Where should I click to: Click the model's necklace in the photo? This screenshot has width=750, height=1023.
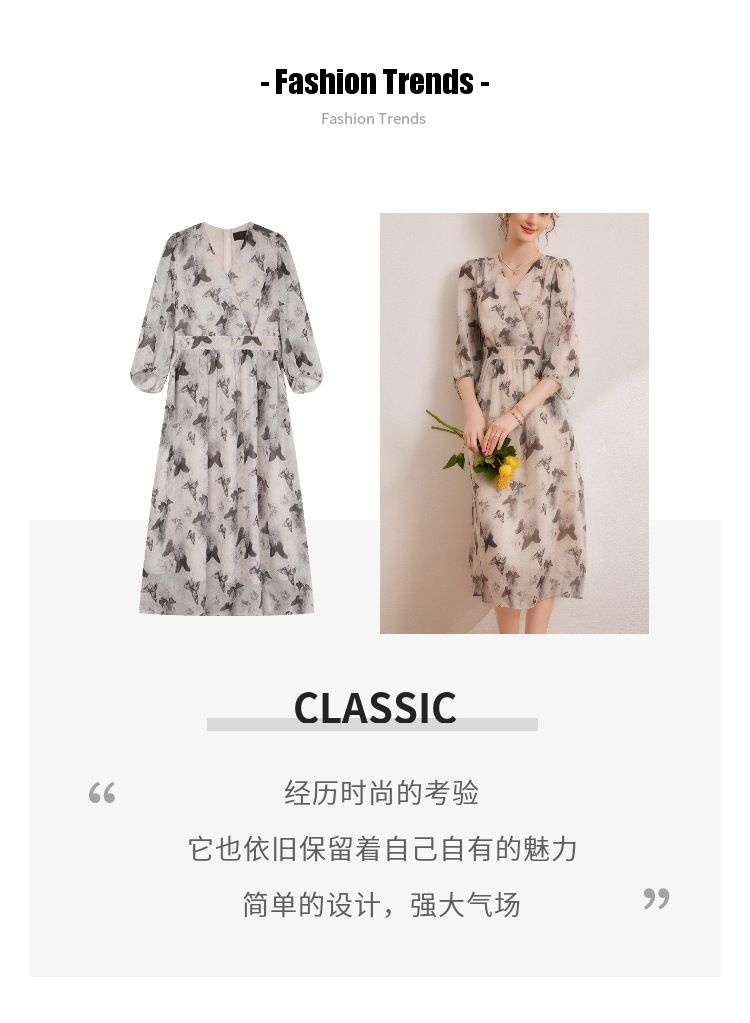click(517, 263)
